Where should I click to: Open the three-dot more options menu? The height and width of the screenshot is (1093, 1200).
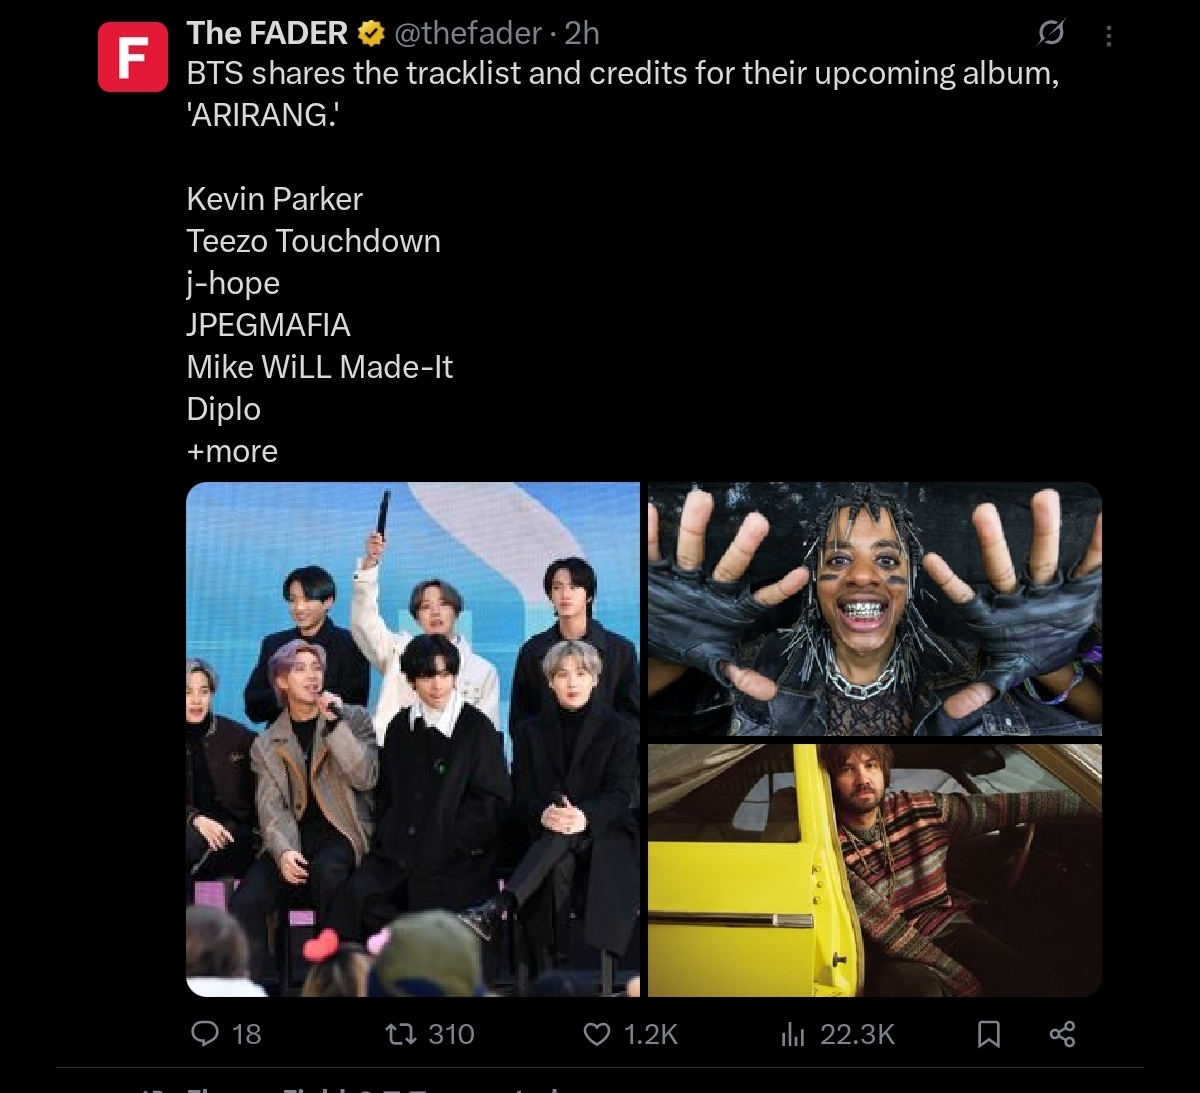pos(1108,36)
